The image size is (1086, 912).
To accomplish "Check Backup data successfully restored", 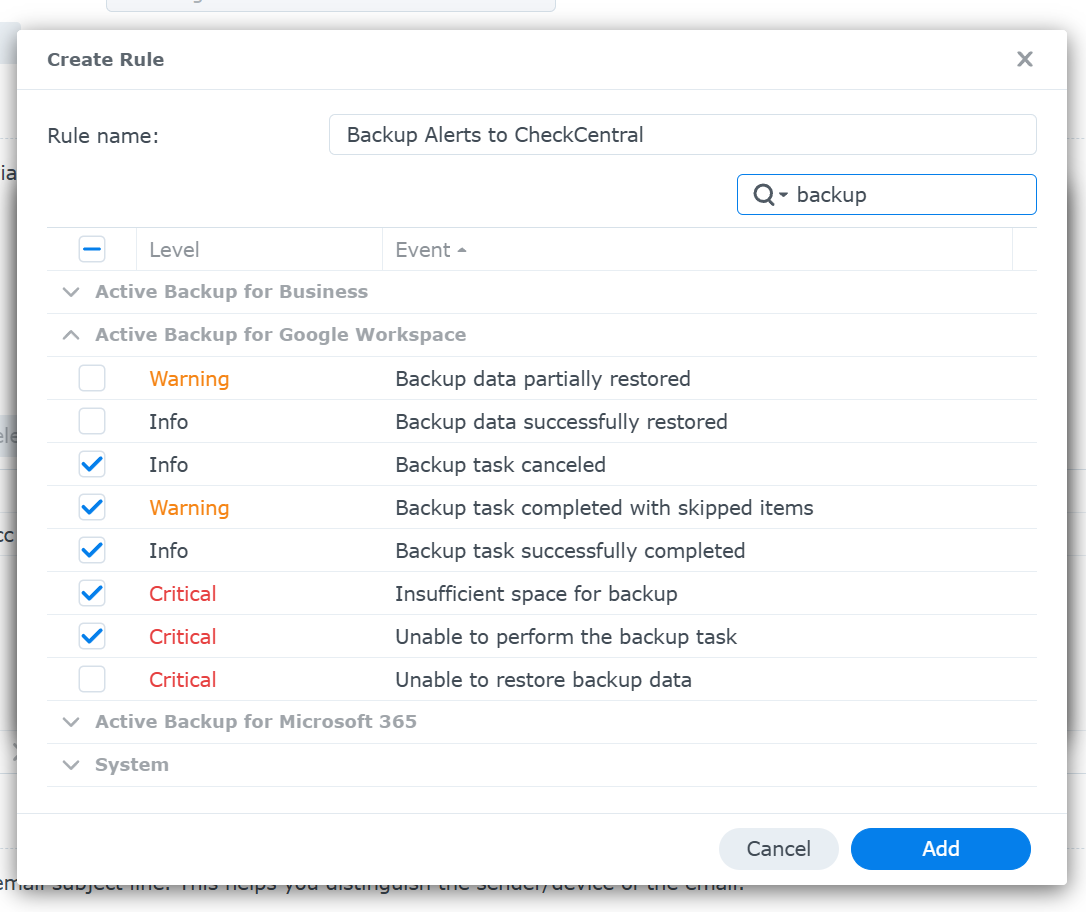I will [x=92, y=421].
